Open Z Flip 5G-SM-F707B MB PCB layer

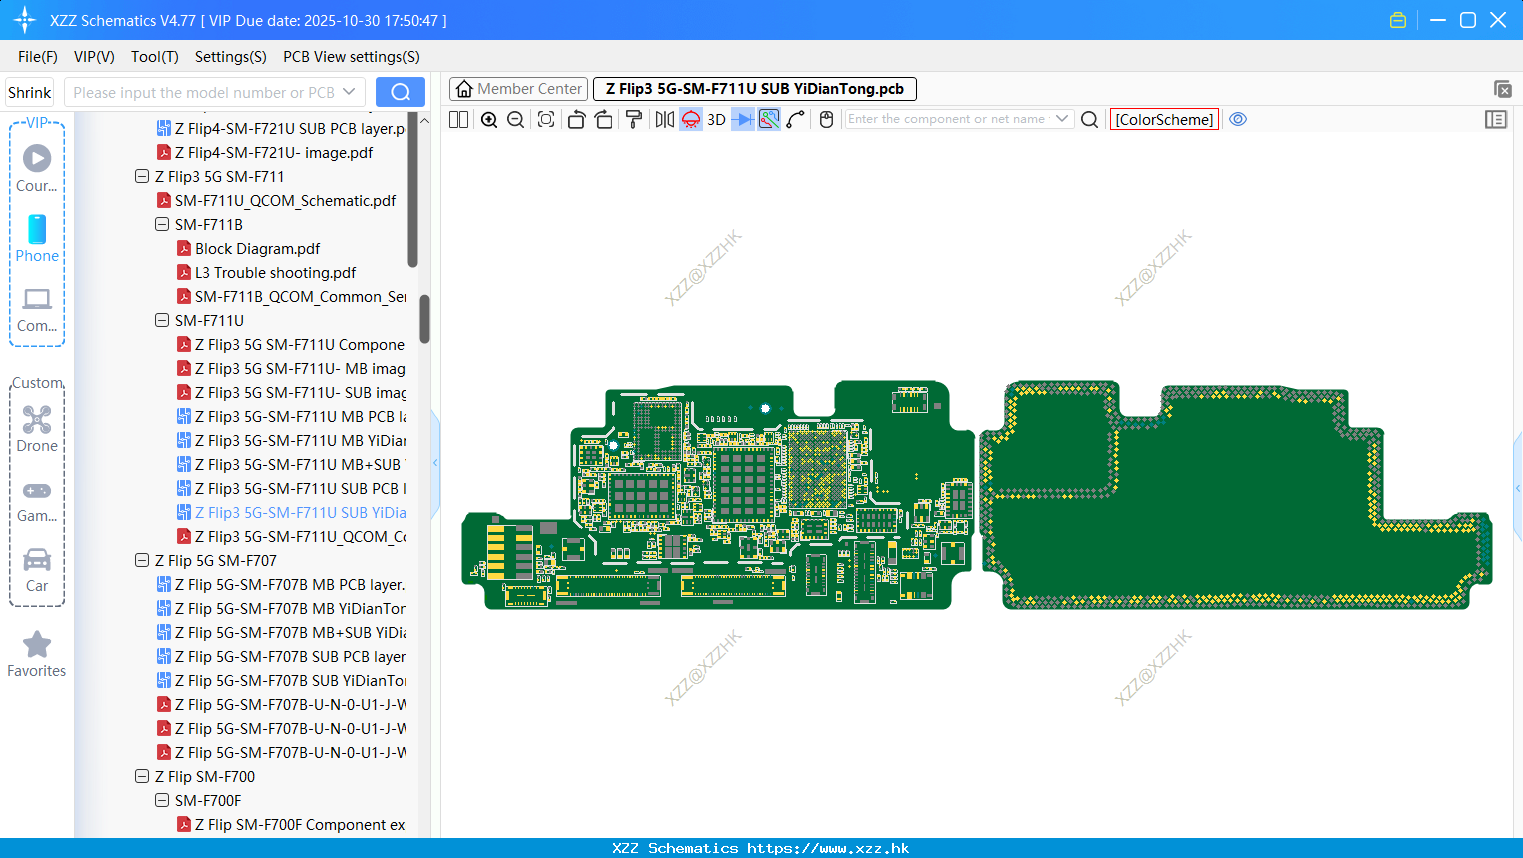coord(281,584)
